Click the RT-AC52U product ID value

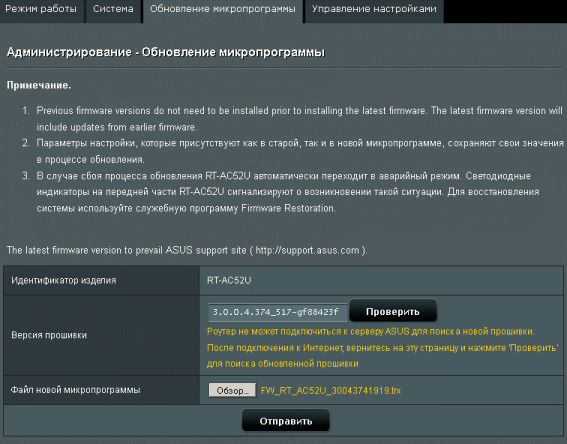[x=229, y=280]
